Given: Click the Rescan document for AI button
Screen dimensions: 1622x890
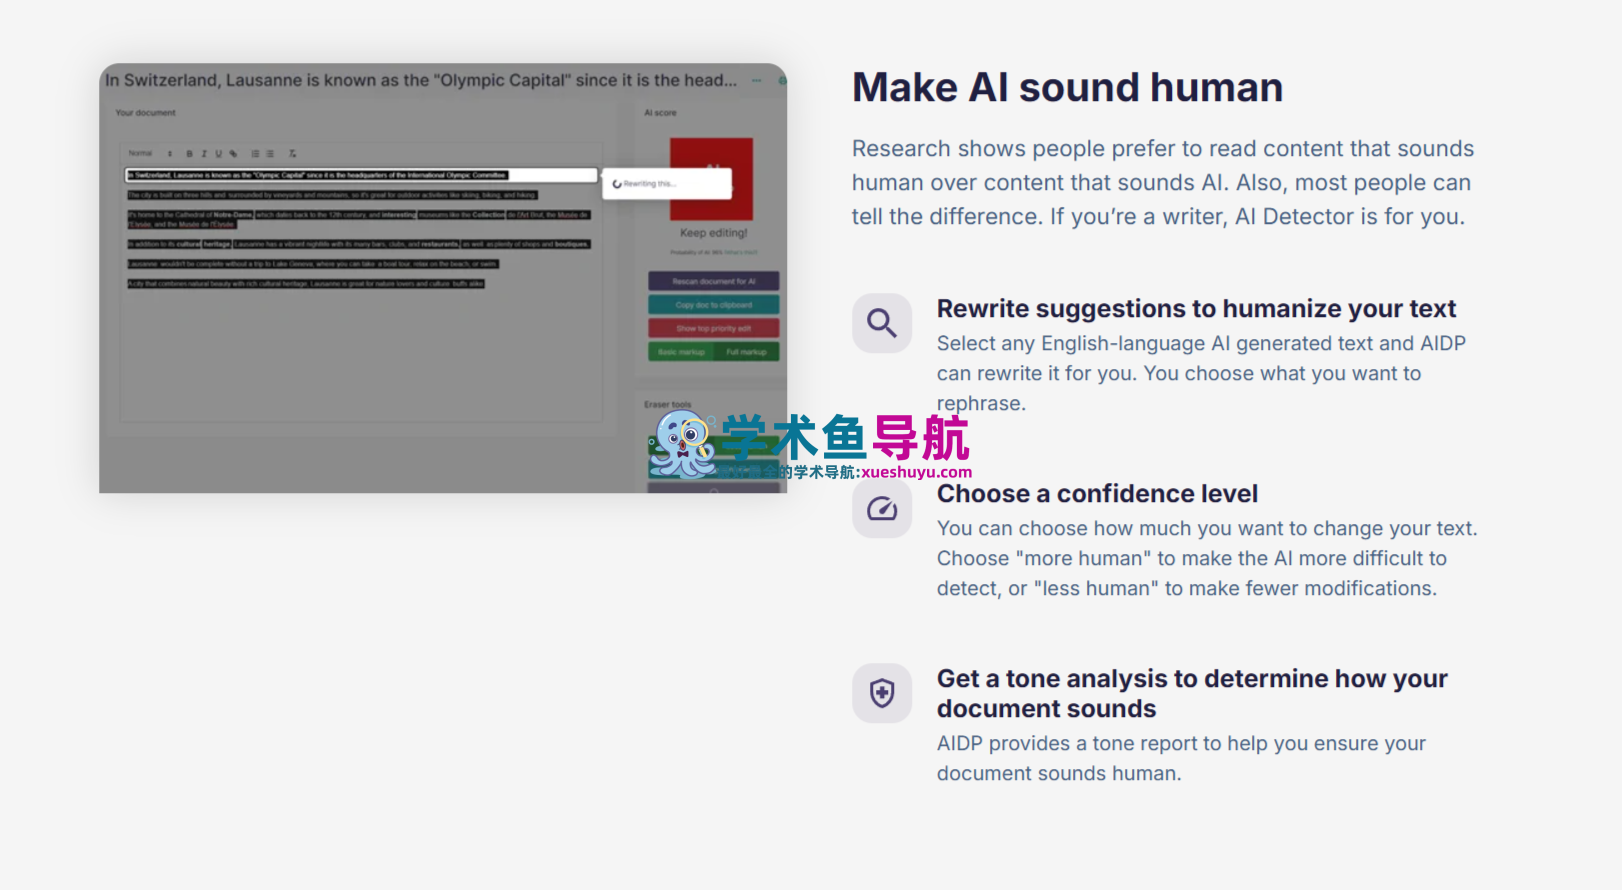Looking at the screenshot, I should pos(713,281).
